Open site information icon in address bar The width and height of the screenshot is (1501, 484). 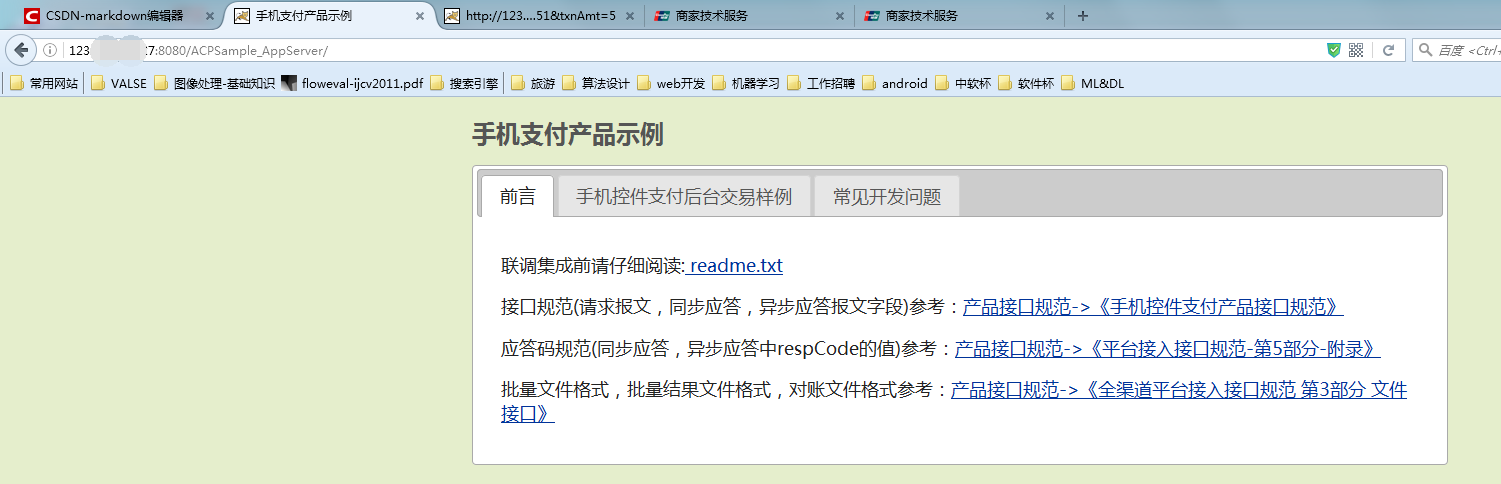click(50, 50)
